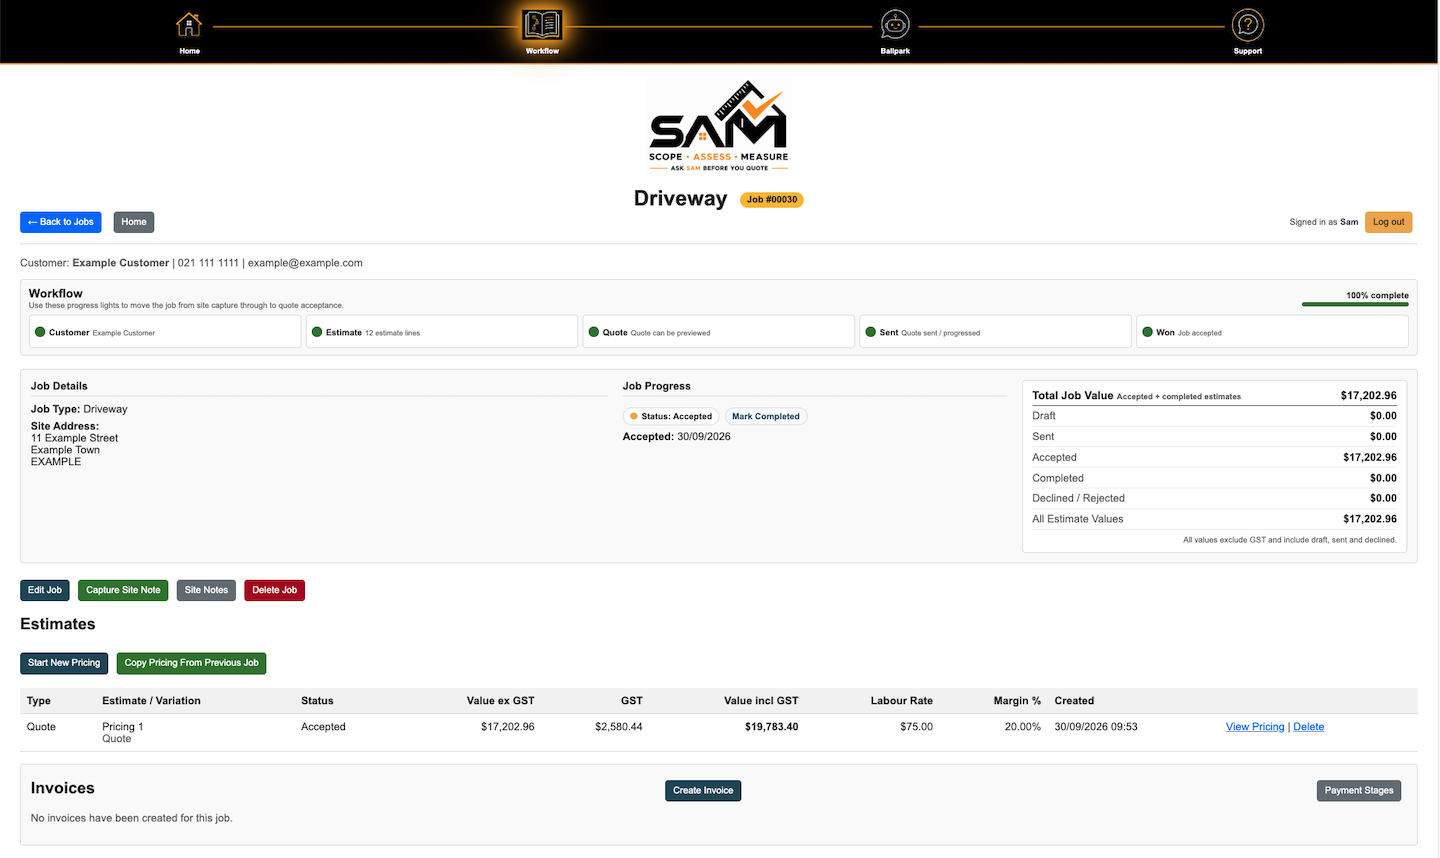Select the Sent quote progressed step

click(996, 332)
